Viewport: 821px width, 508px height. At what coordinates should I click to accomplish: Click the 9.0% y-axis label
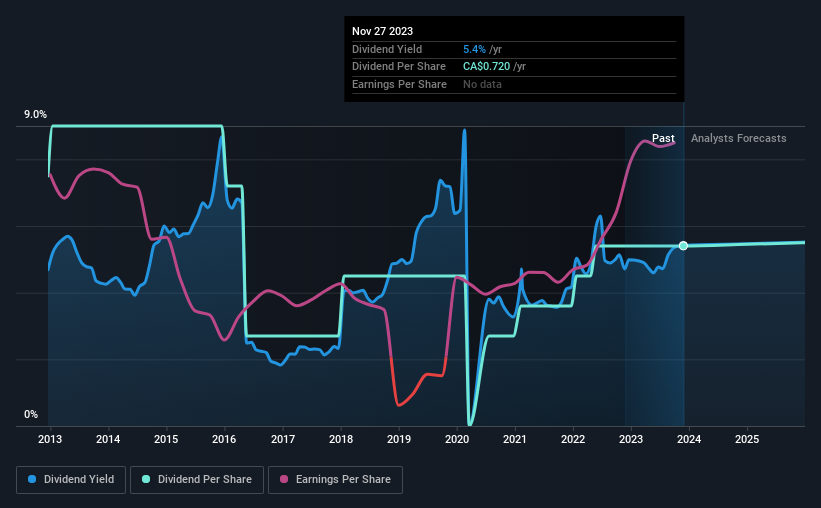(35, 115)
